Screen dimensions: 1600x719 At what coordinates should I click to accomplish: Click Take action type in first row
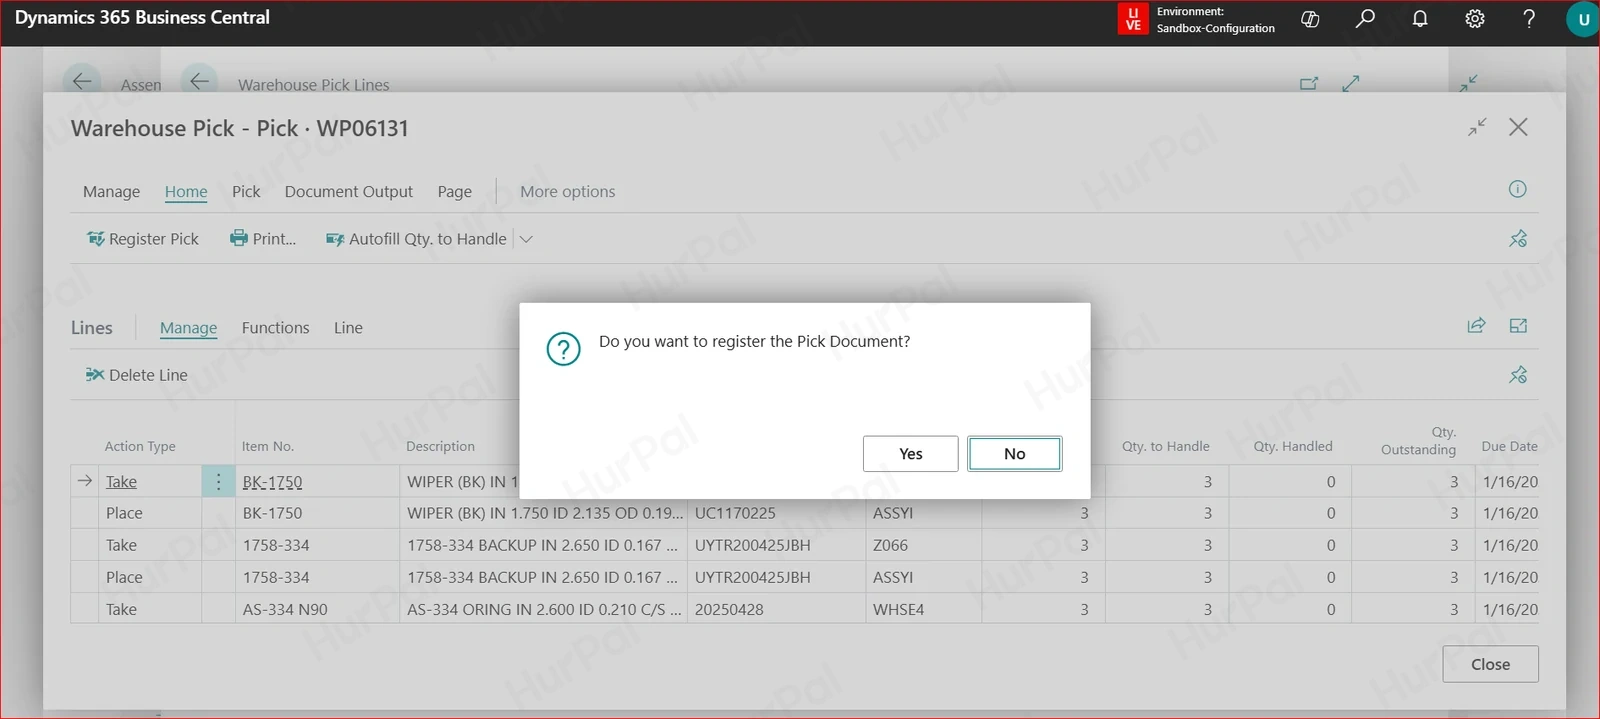(x=121, y=482)
